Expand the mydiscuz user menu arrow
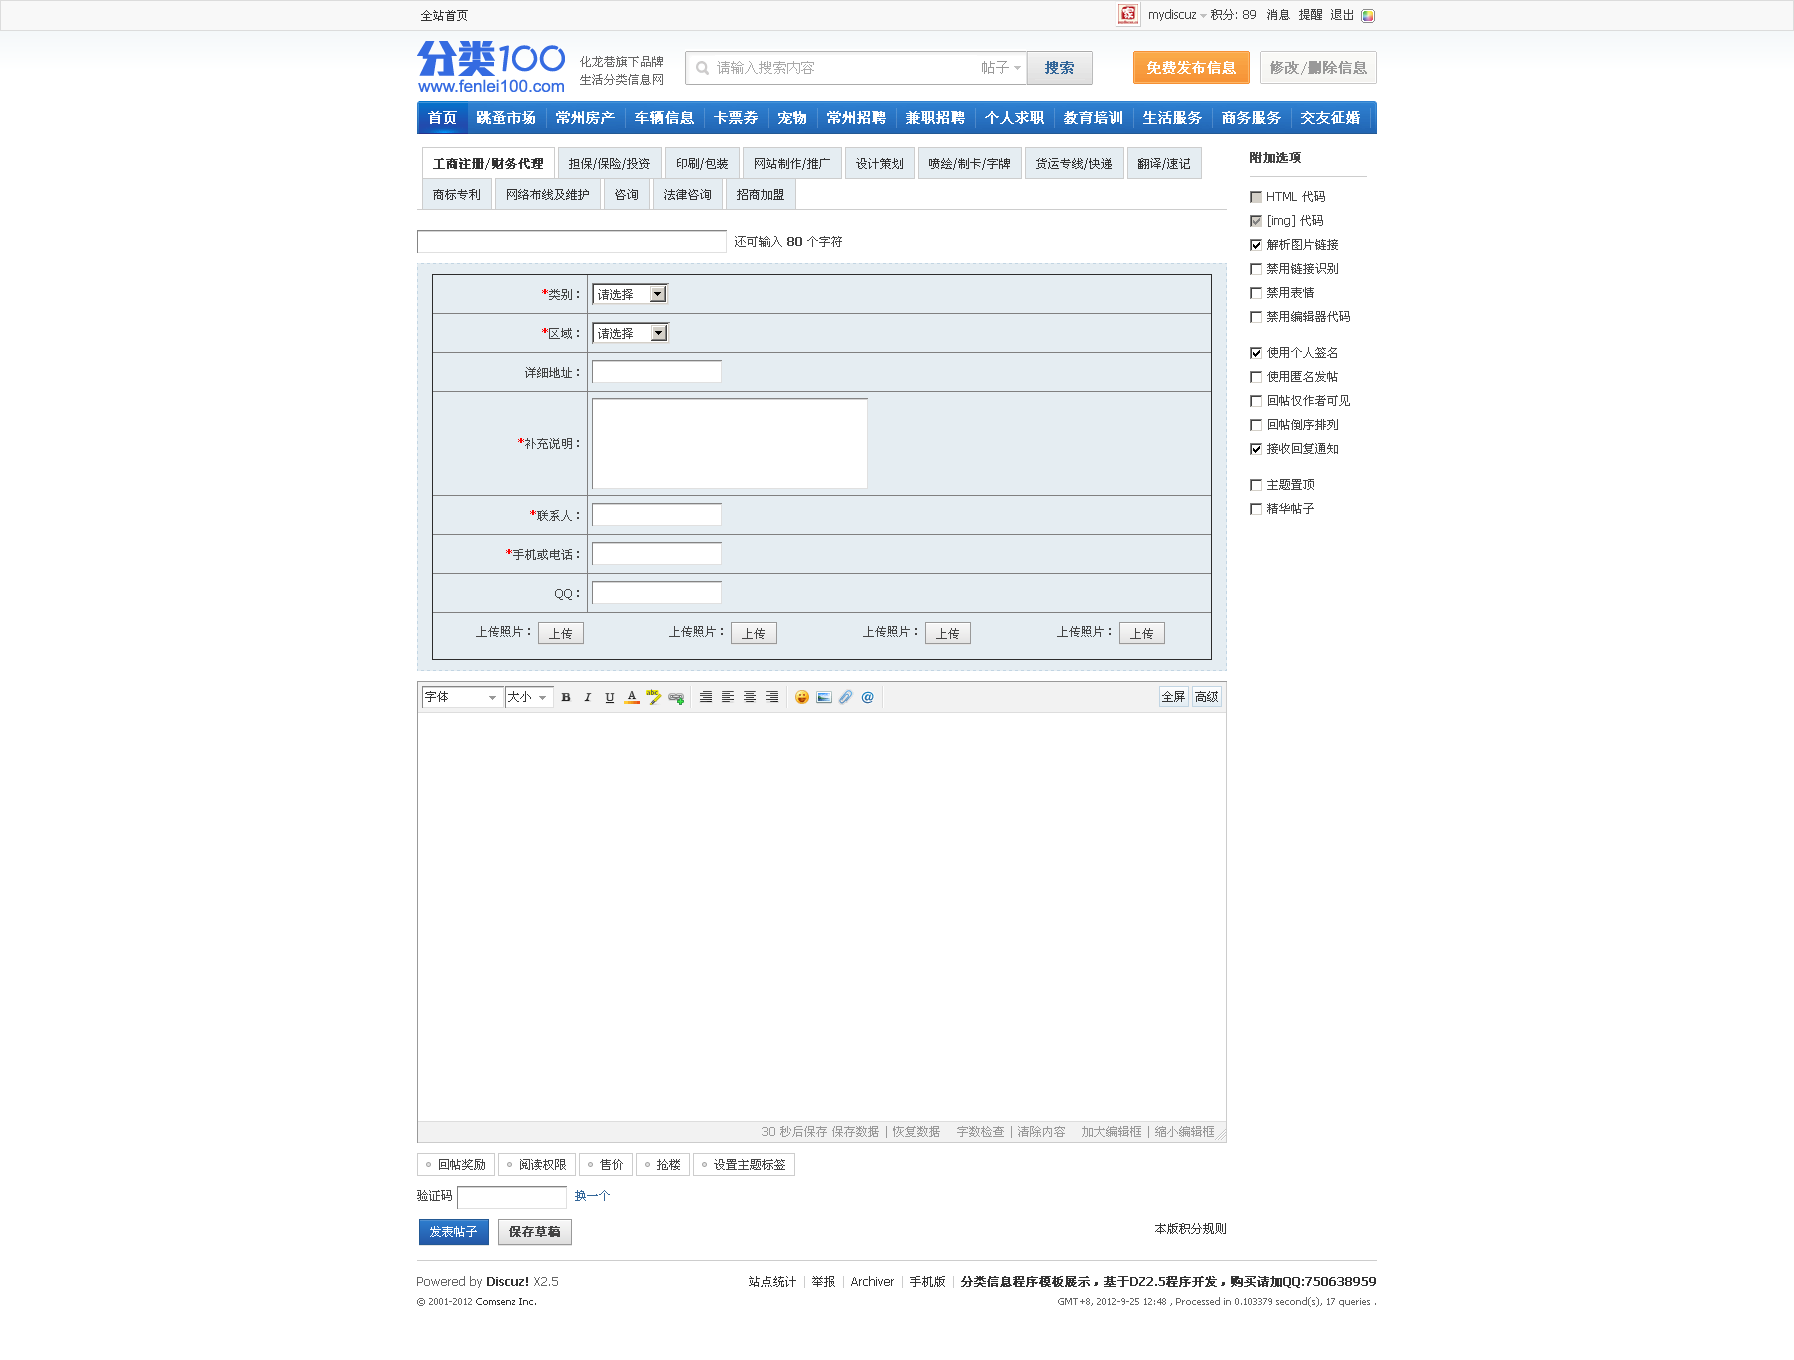The width and height of the screenshot is (1794, 1360). tap(1203, 16)
